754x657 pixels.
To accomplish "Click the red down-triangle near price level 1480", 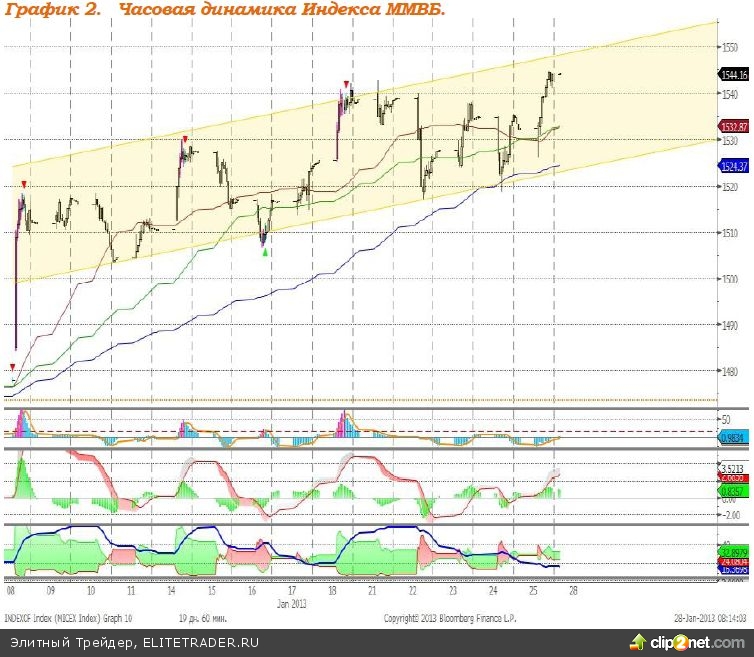I will coord(13,367).
